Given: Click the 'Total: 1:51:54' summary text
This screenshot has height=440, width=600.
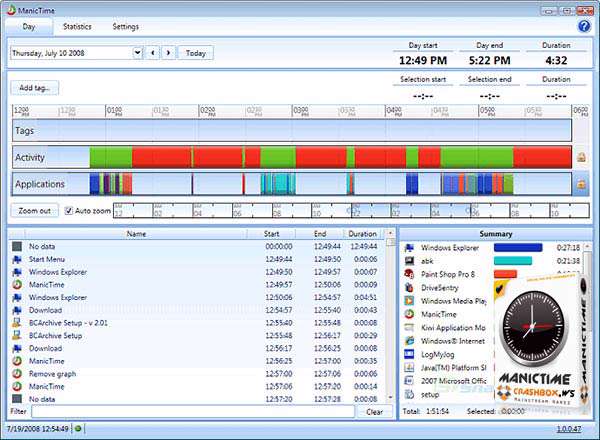Looking at the screenshot, I should (x=426, y=411).
